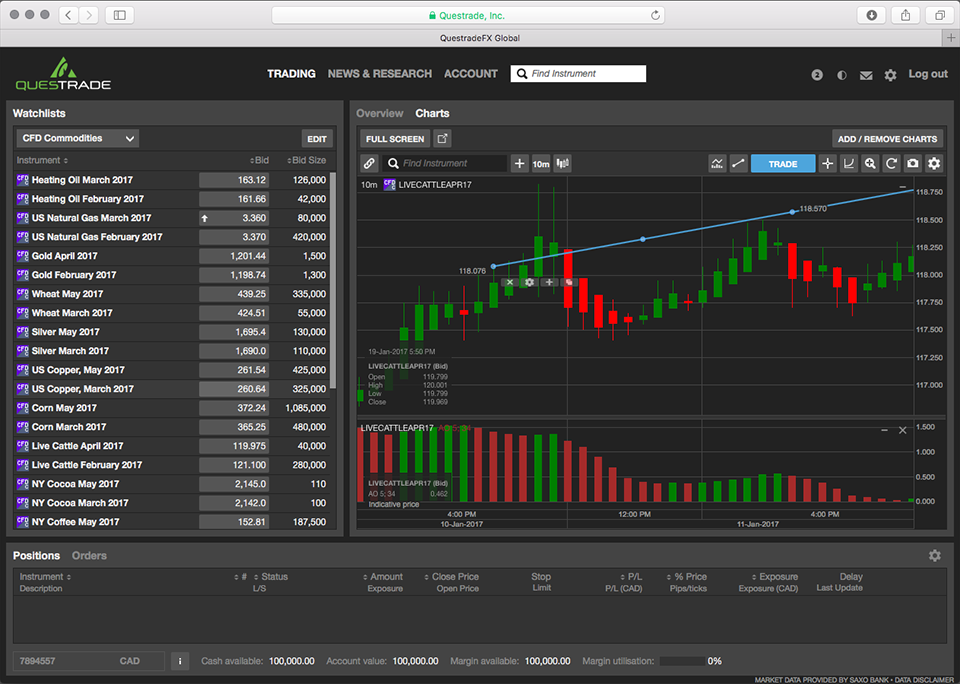Choose NY Cocoa May 2017
Screen dimensions: 960x684
click(171, 484)
